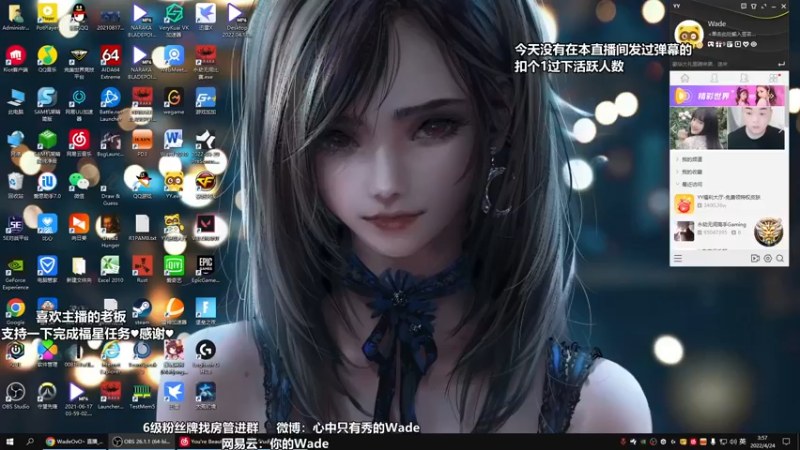Launch the Rust game shortcut
The width and height of the screenshot is (800, 450).
point(142,270)
